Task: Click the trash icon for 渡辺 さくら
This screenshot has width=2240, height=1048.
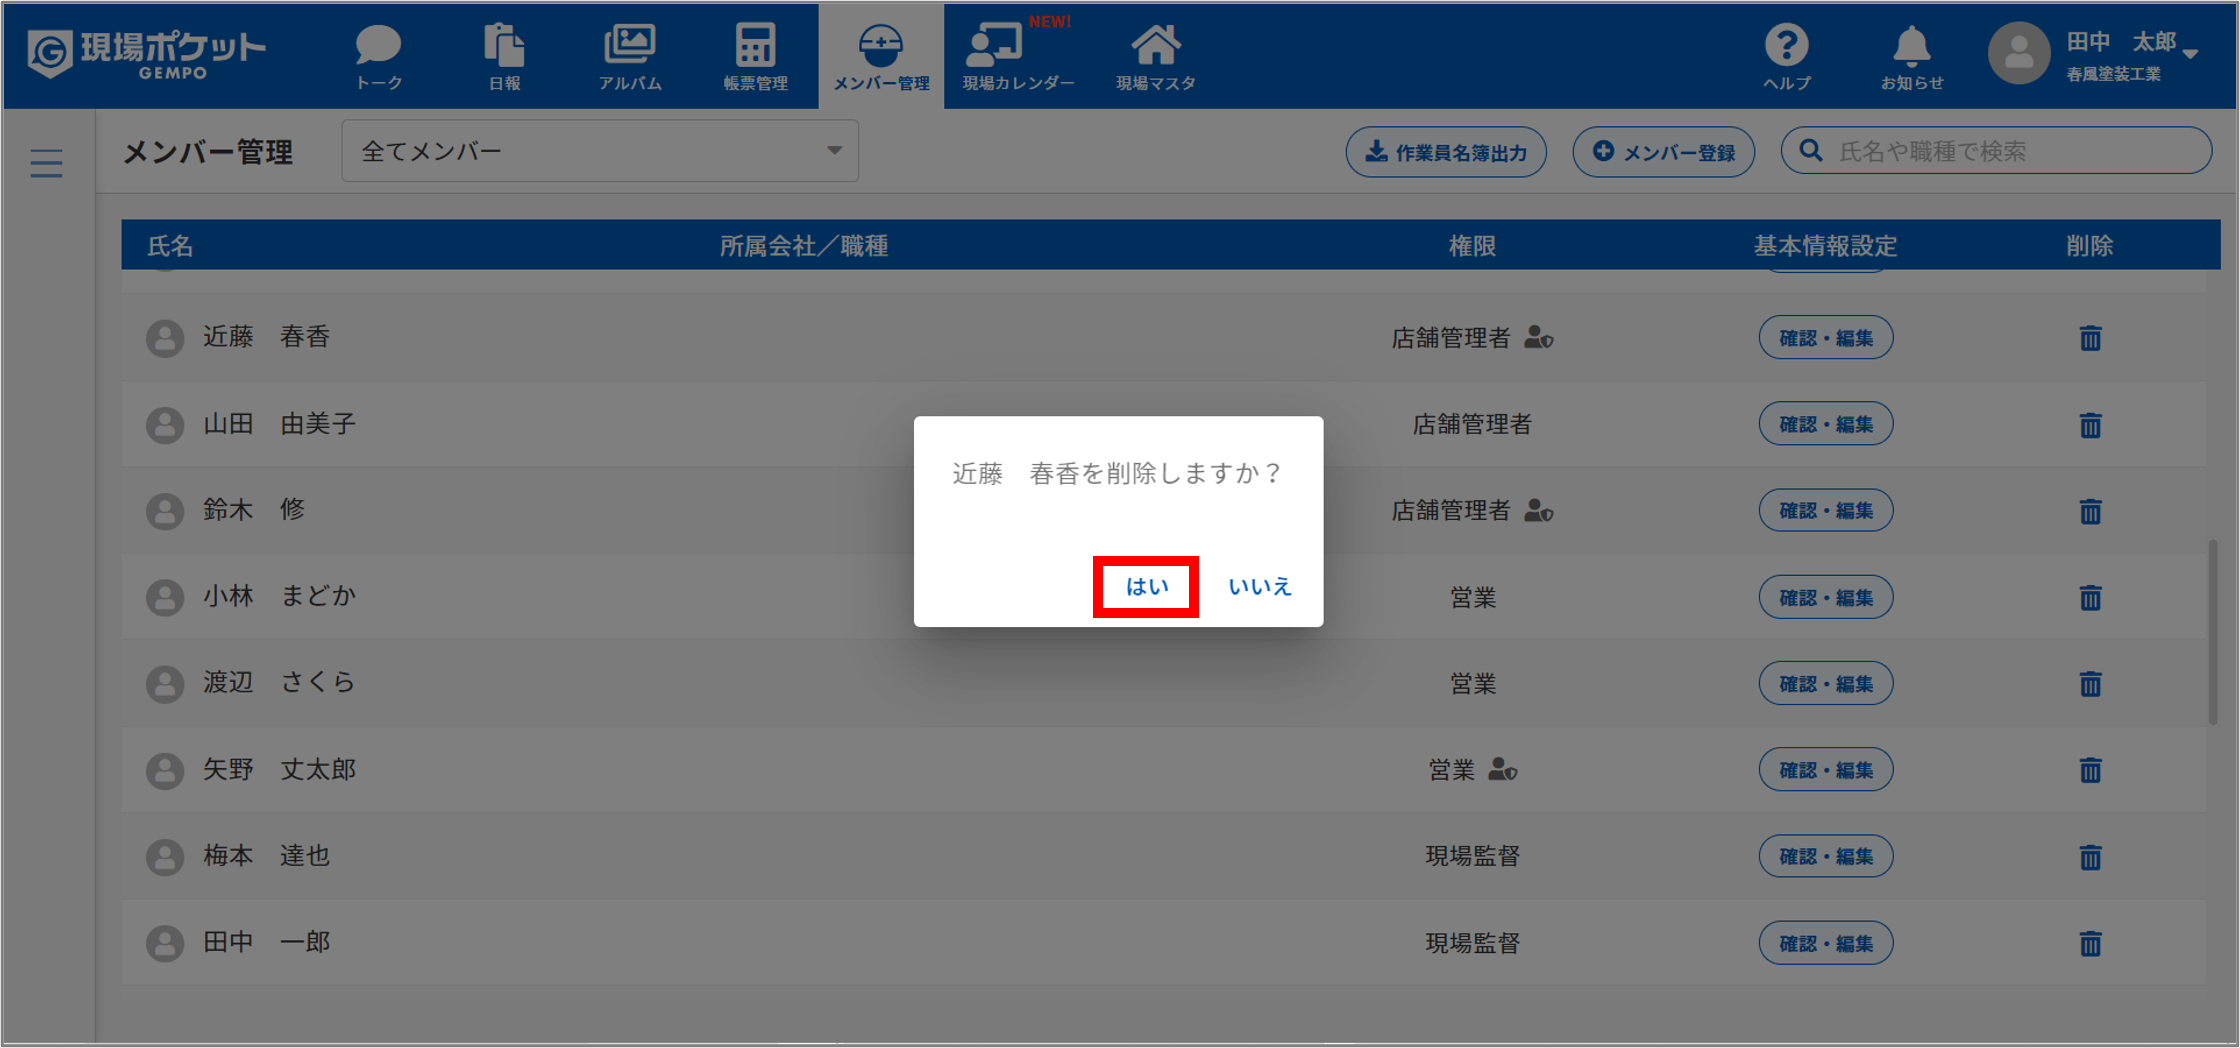Action: 2090,684
